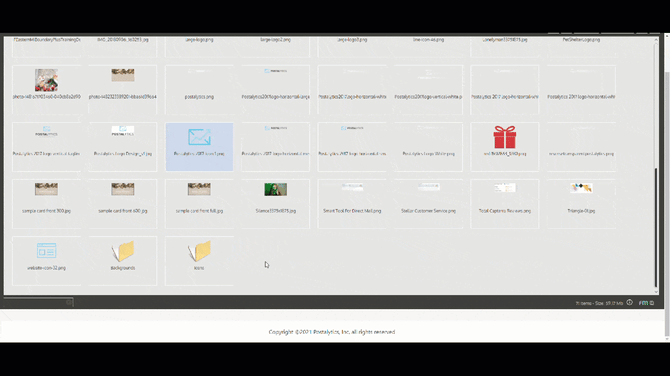Click the file manager search field
Viewport: 670px width, 376px height.
(38, 302)
